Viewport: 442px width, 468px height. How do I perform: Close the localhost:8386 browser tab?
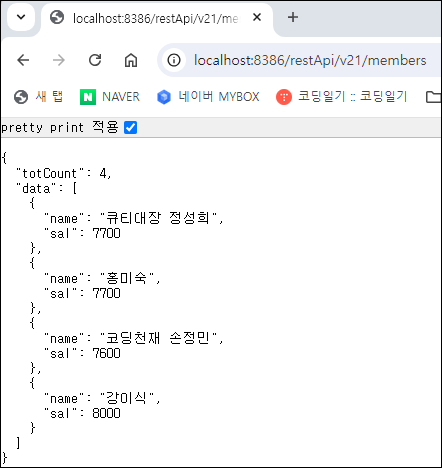pos(257,17)
